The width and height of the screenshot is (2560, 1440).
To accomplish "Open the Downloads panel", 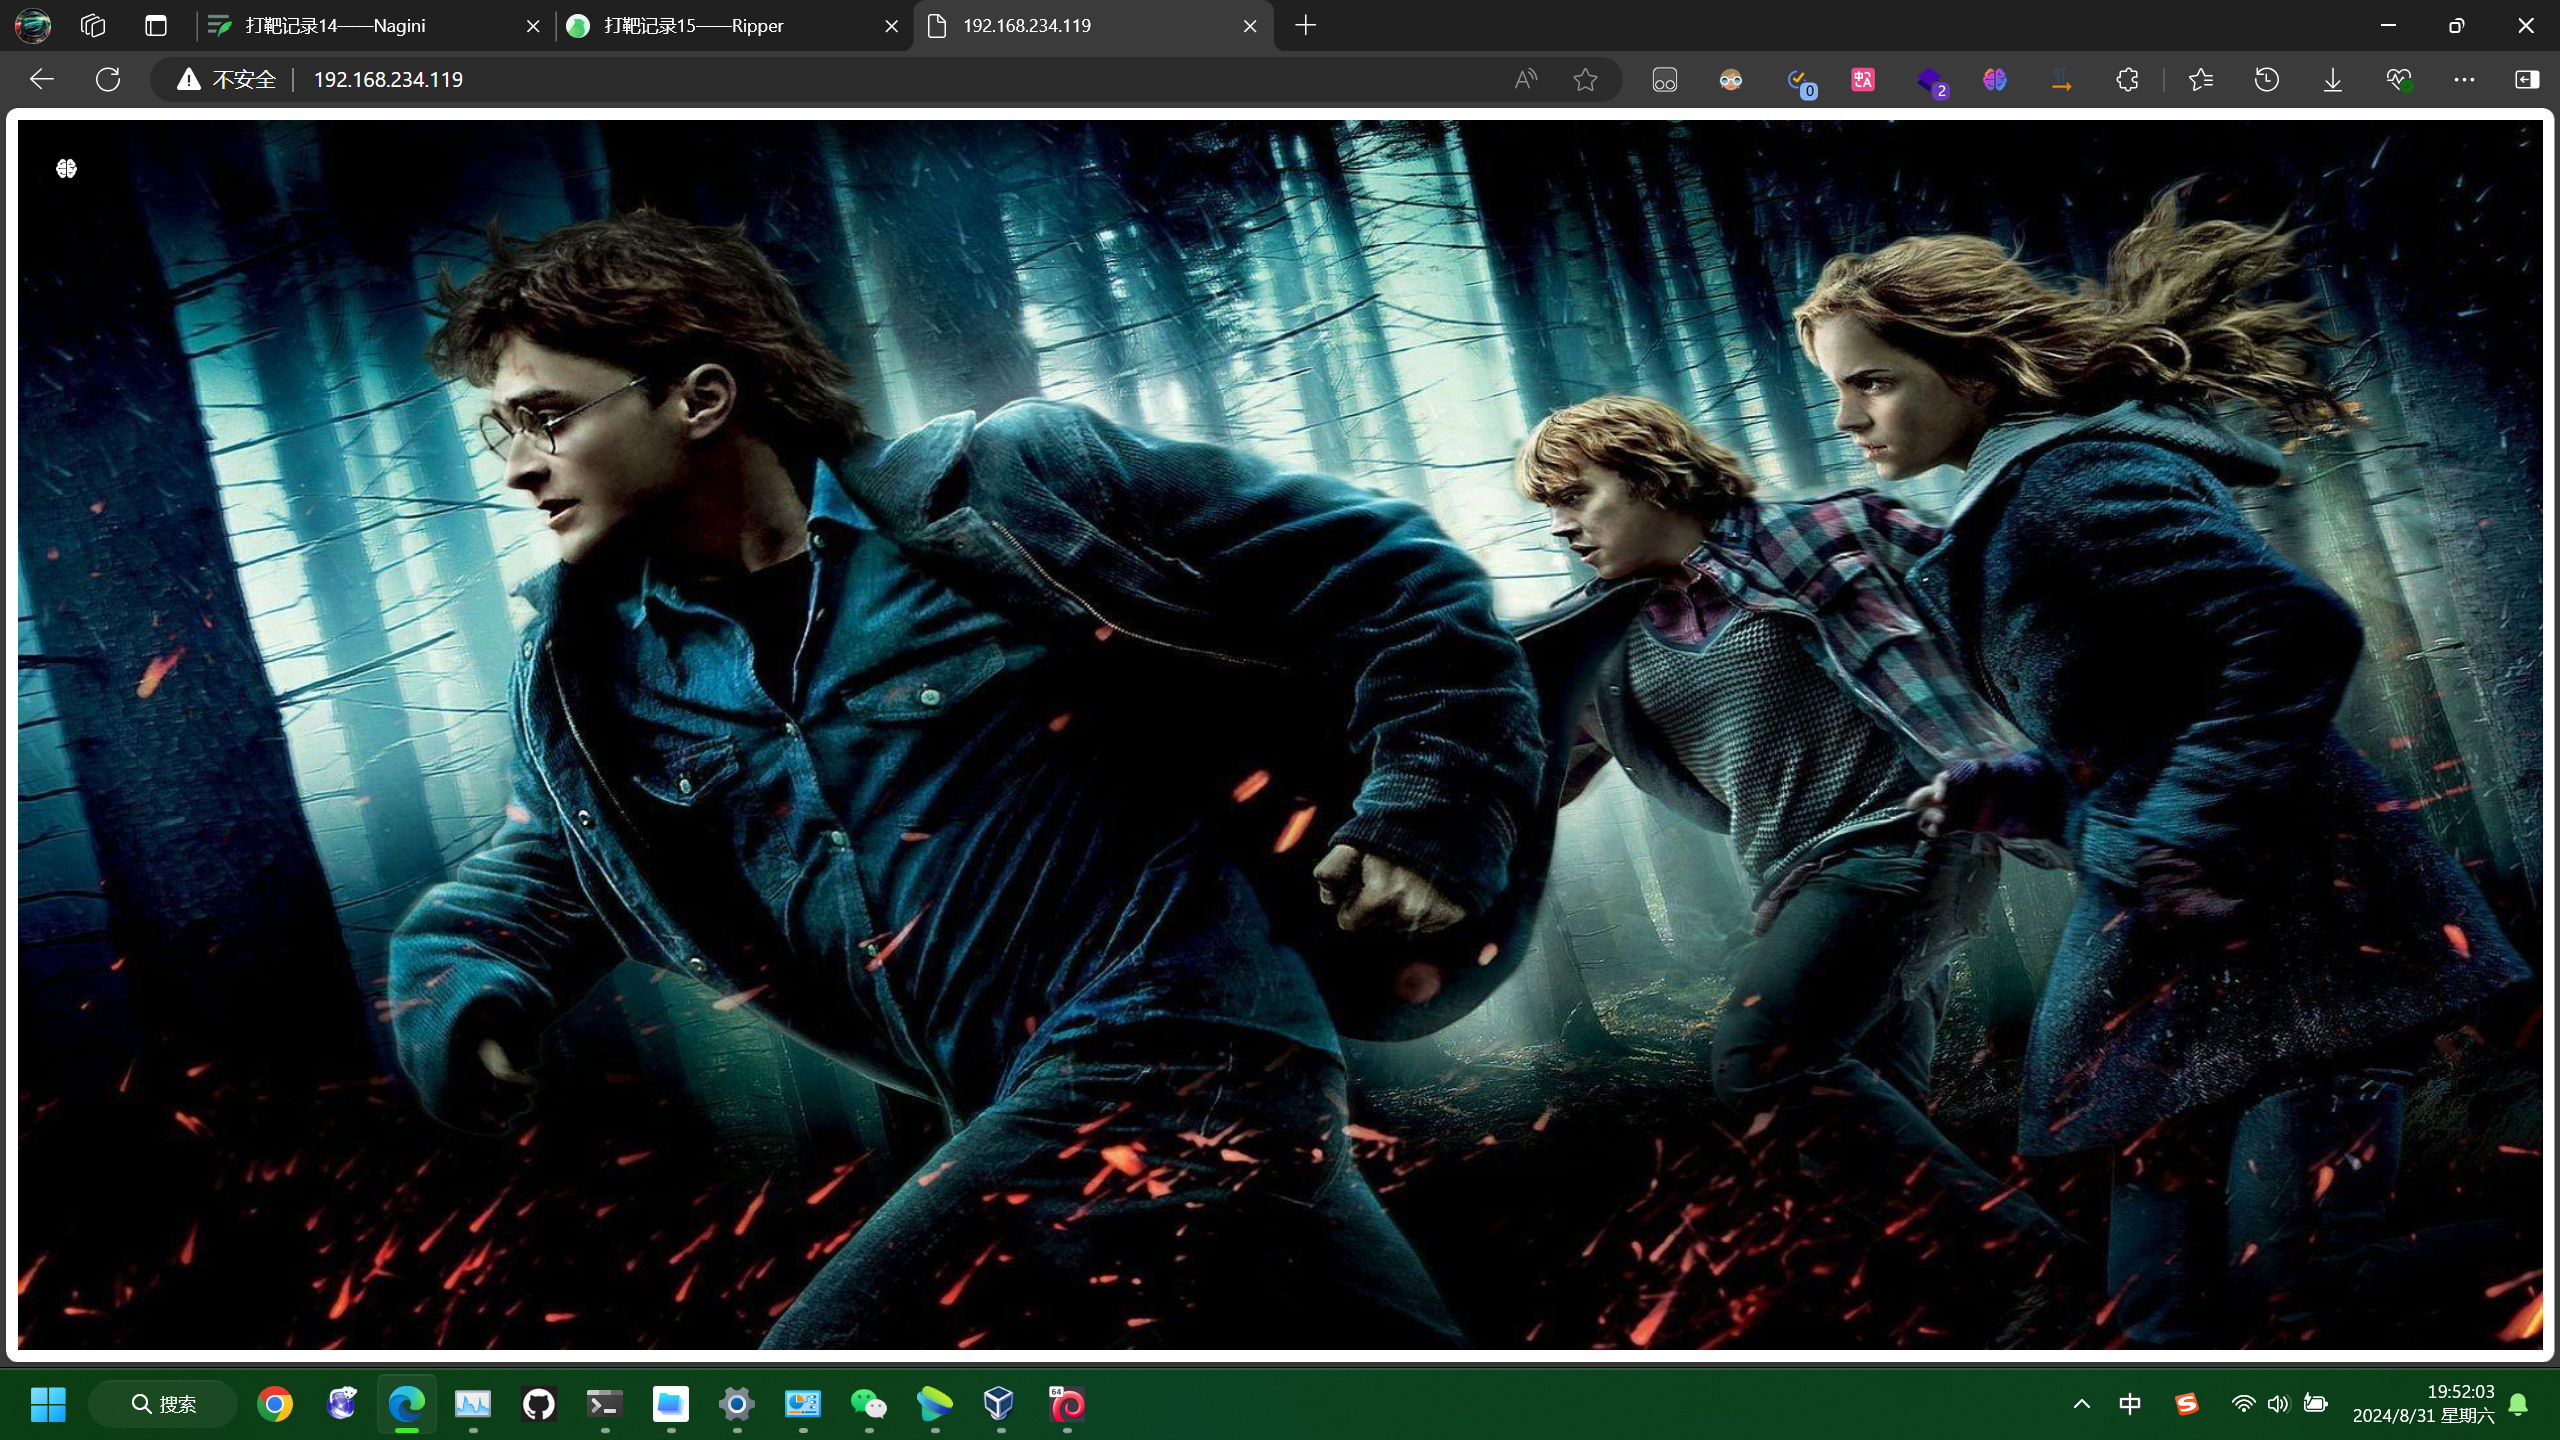I will click(x=2333, y=79).
